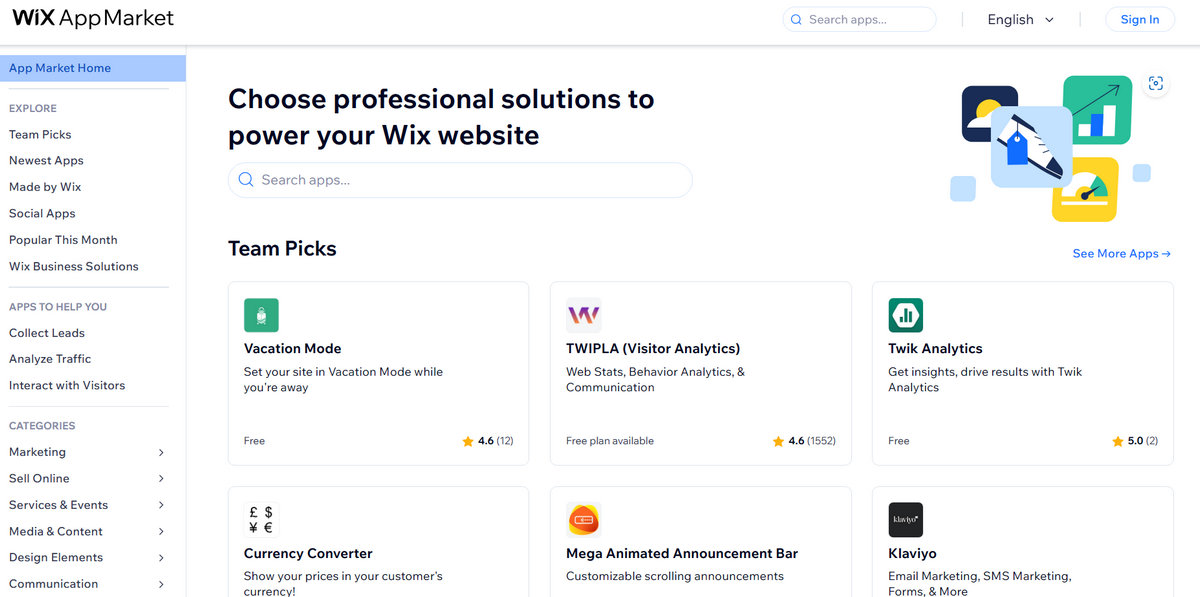
Task: View Popular This Month apps
Action: pyautogui.click(x=63, y=240)
